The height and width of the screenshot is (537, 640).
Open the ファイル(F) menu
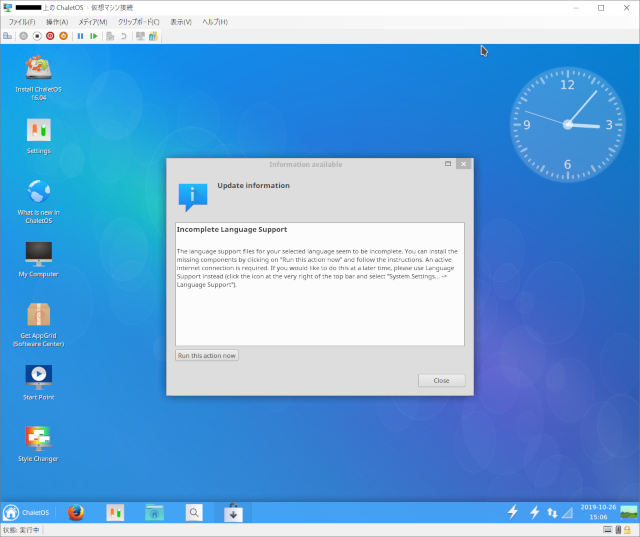tap(22, 22)
